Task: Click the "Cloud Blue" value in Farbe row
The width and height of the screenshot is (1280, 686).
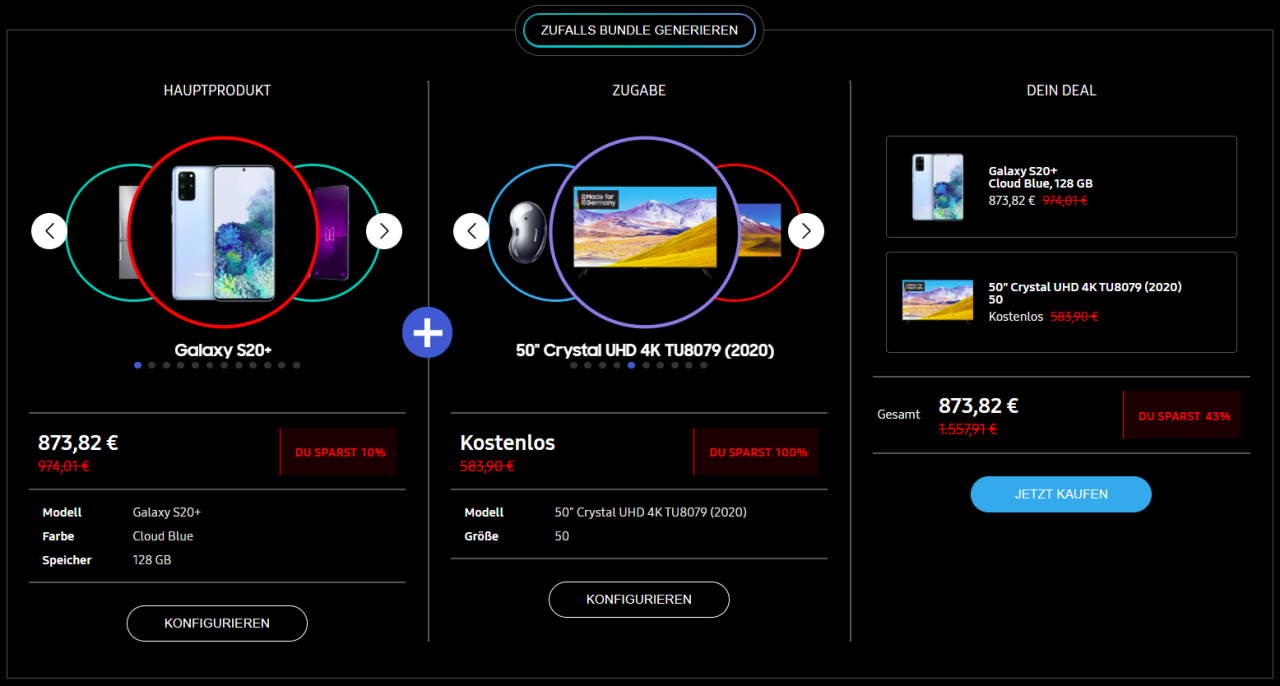Action: click(163, 536)
